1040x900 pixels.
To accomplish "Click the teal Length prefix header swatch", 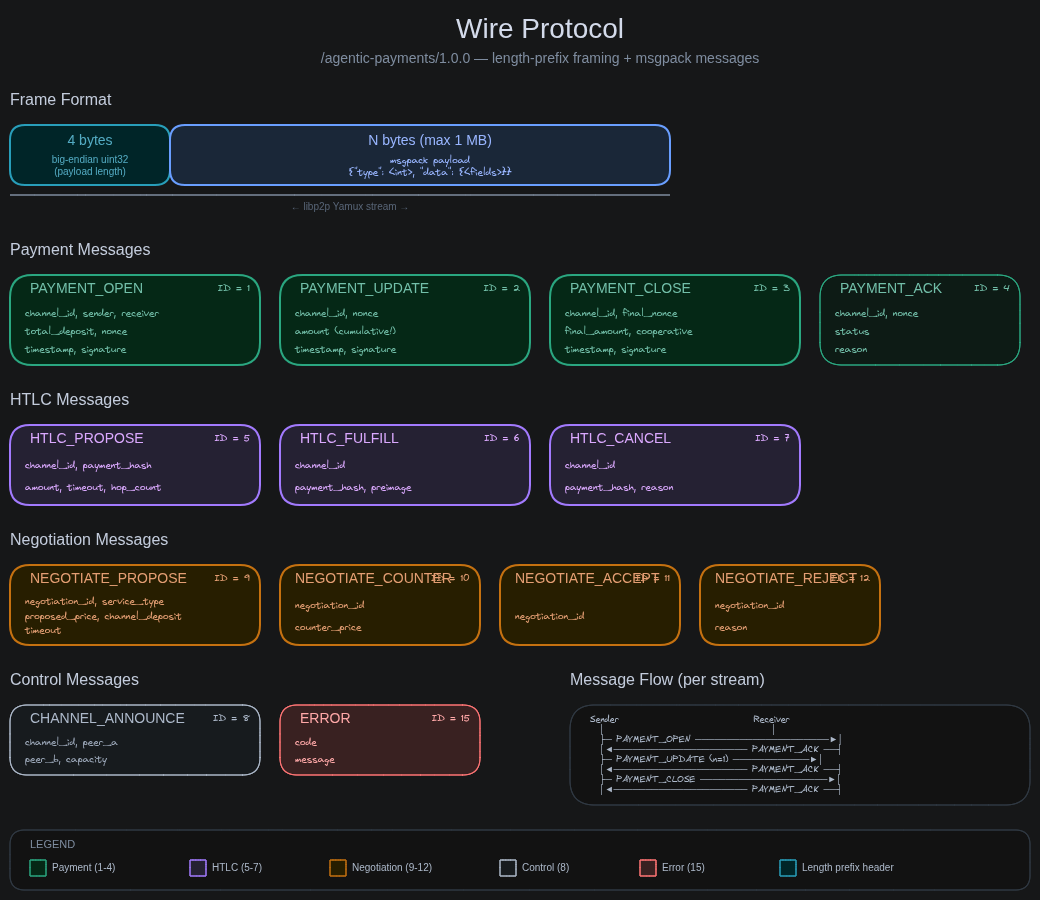I will click(788, 868).
